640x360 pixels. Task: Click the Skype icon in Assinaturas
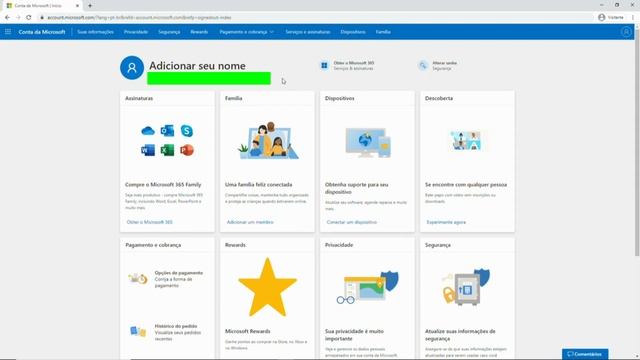click(x=187, y=131)
